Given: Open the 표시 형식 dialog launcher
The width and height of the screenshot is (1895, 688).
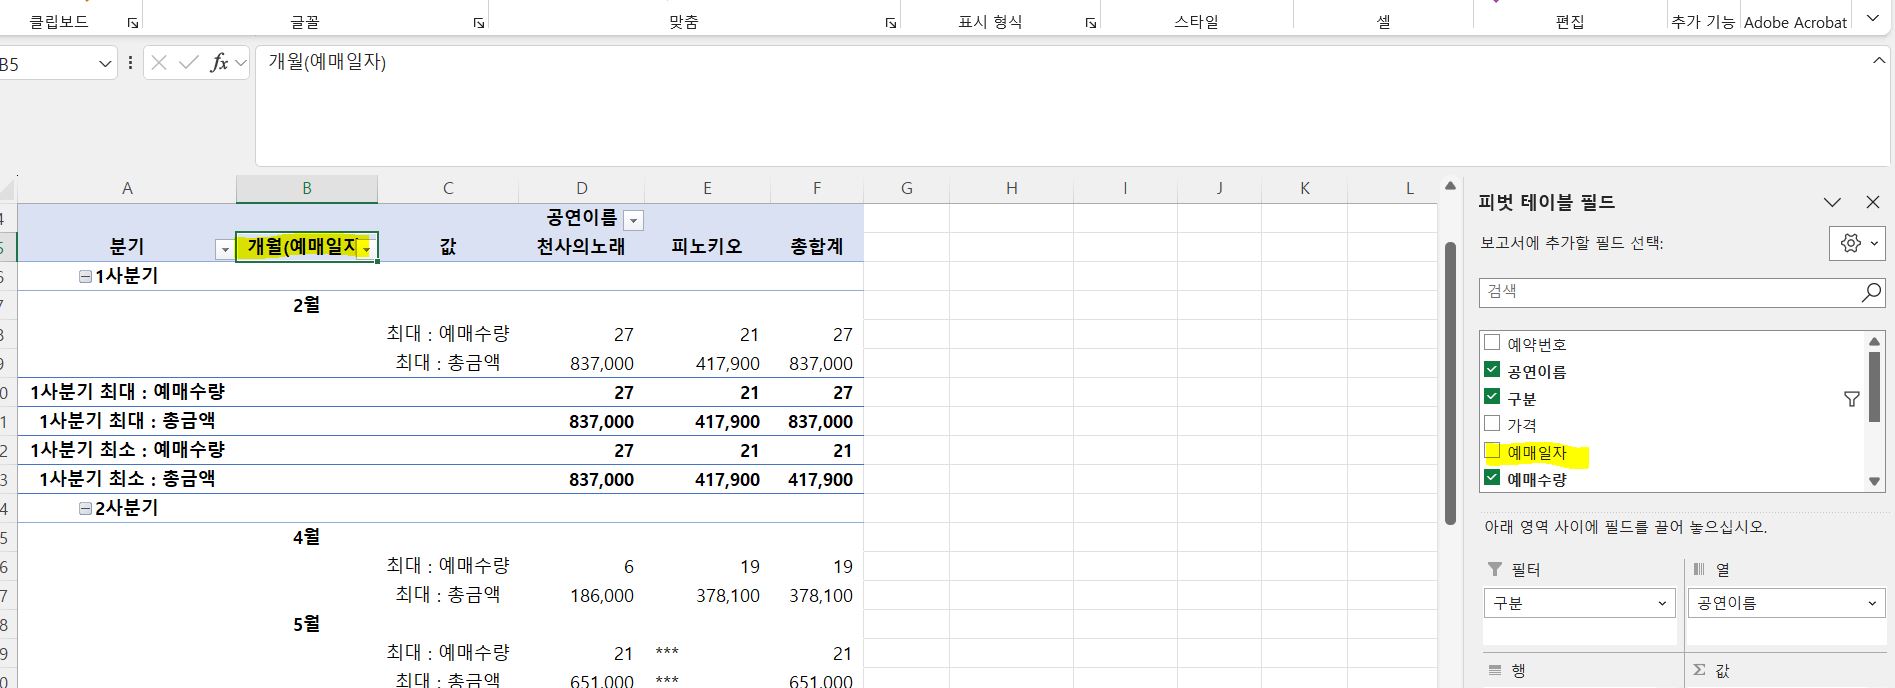Looking at the screenshot, I should pos(1090,23).
